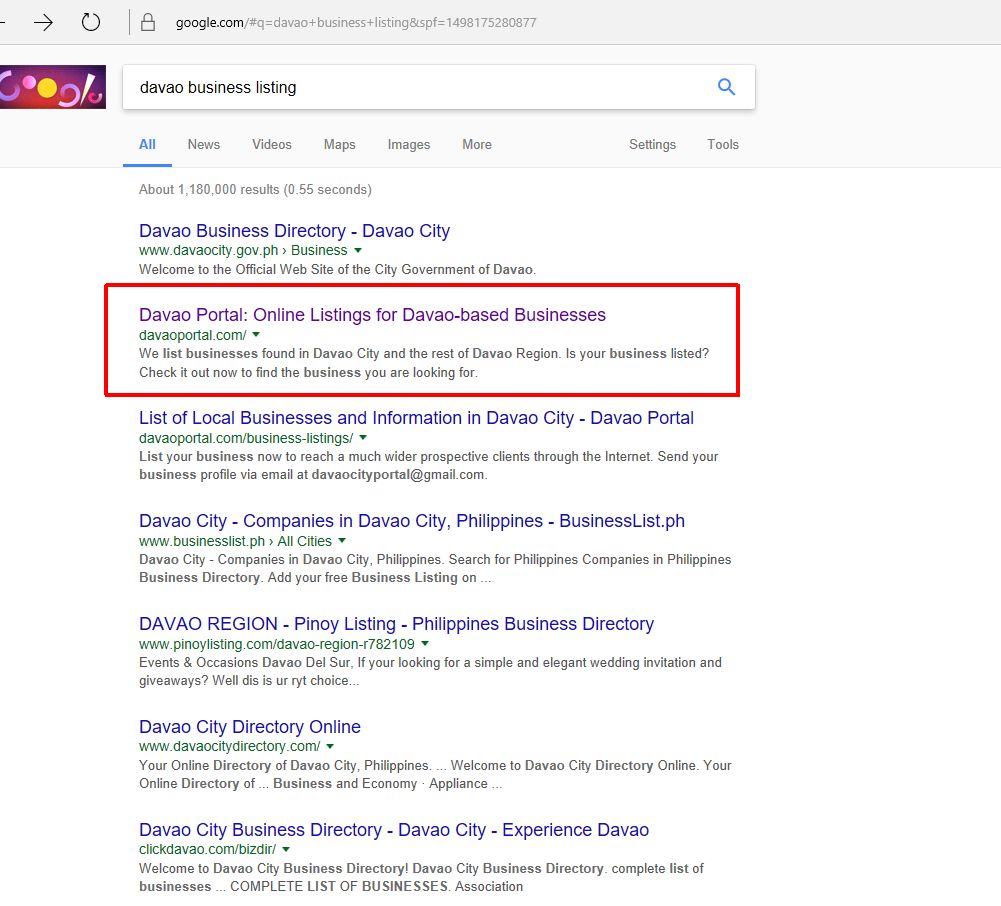Open DAVAO REGION - Pinoy Listing result
The height and width of the screenshot is (906, 1001).
point(396,624)
